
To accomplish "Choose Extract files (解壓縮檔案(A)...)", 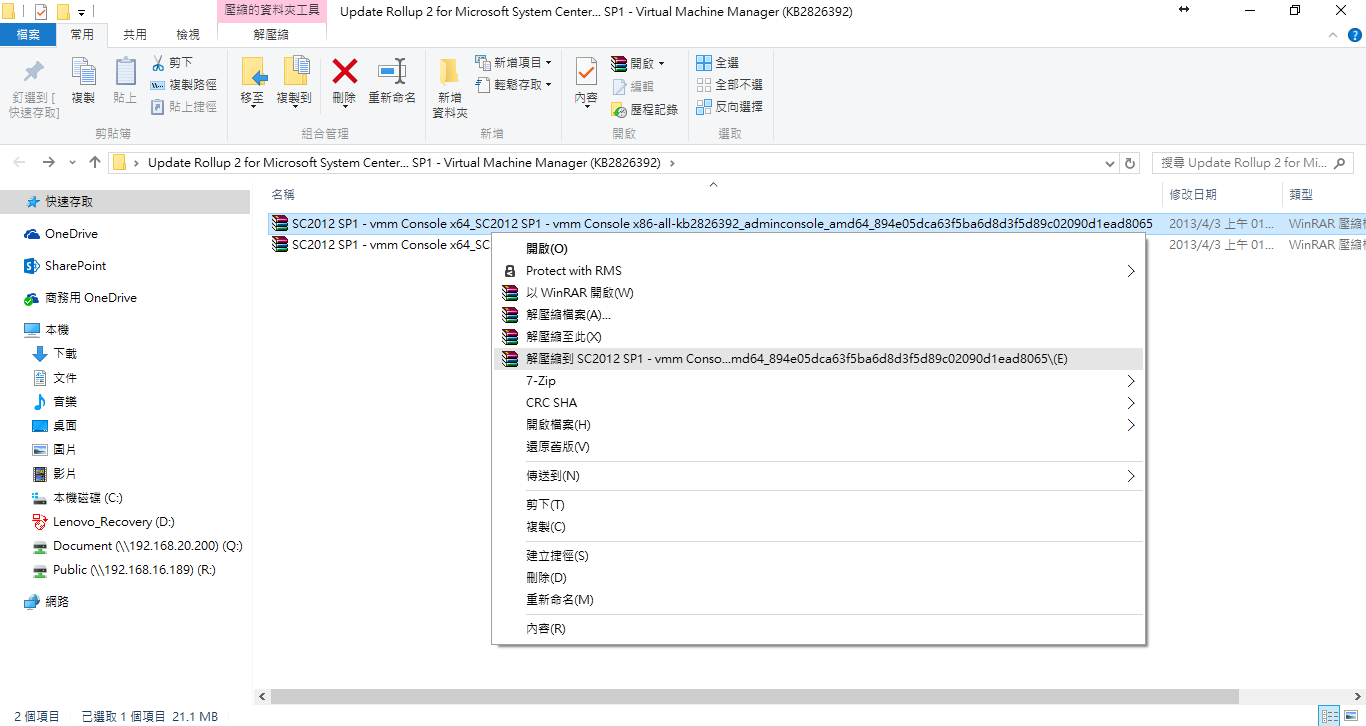I will coord(819,315).
